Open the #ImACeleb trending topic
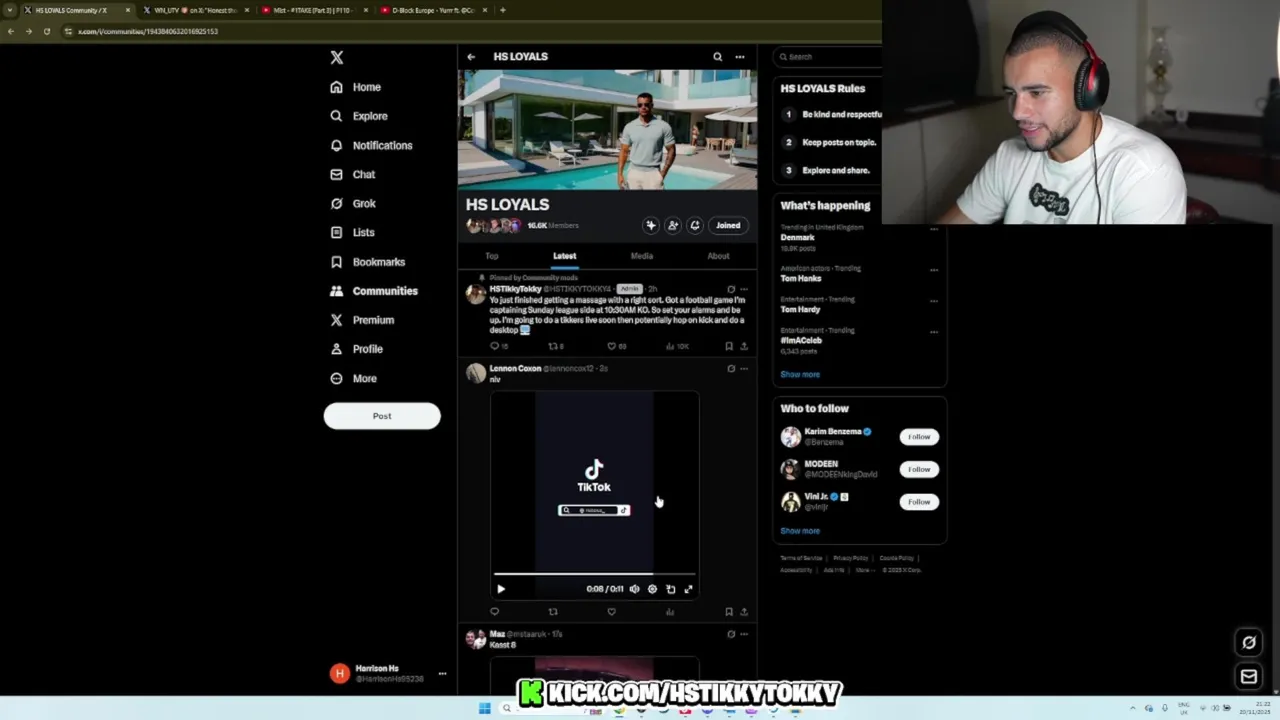 (801, 341)
